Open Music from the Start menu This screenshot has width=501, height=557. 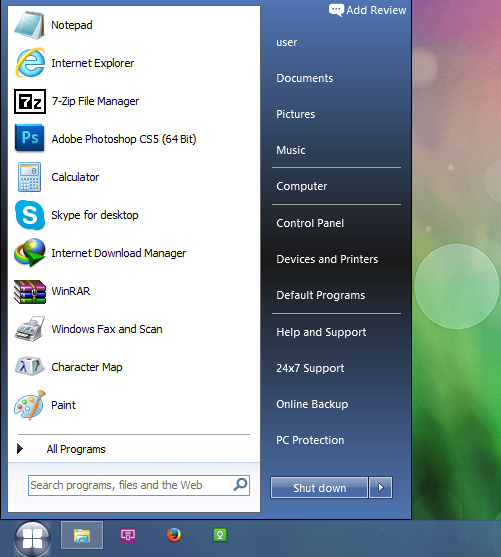291,150
